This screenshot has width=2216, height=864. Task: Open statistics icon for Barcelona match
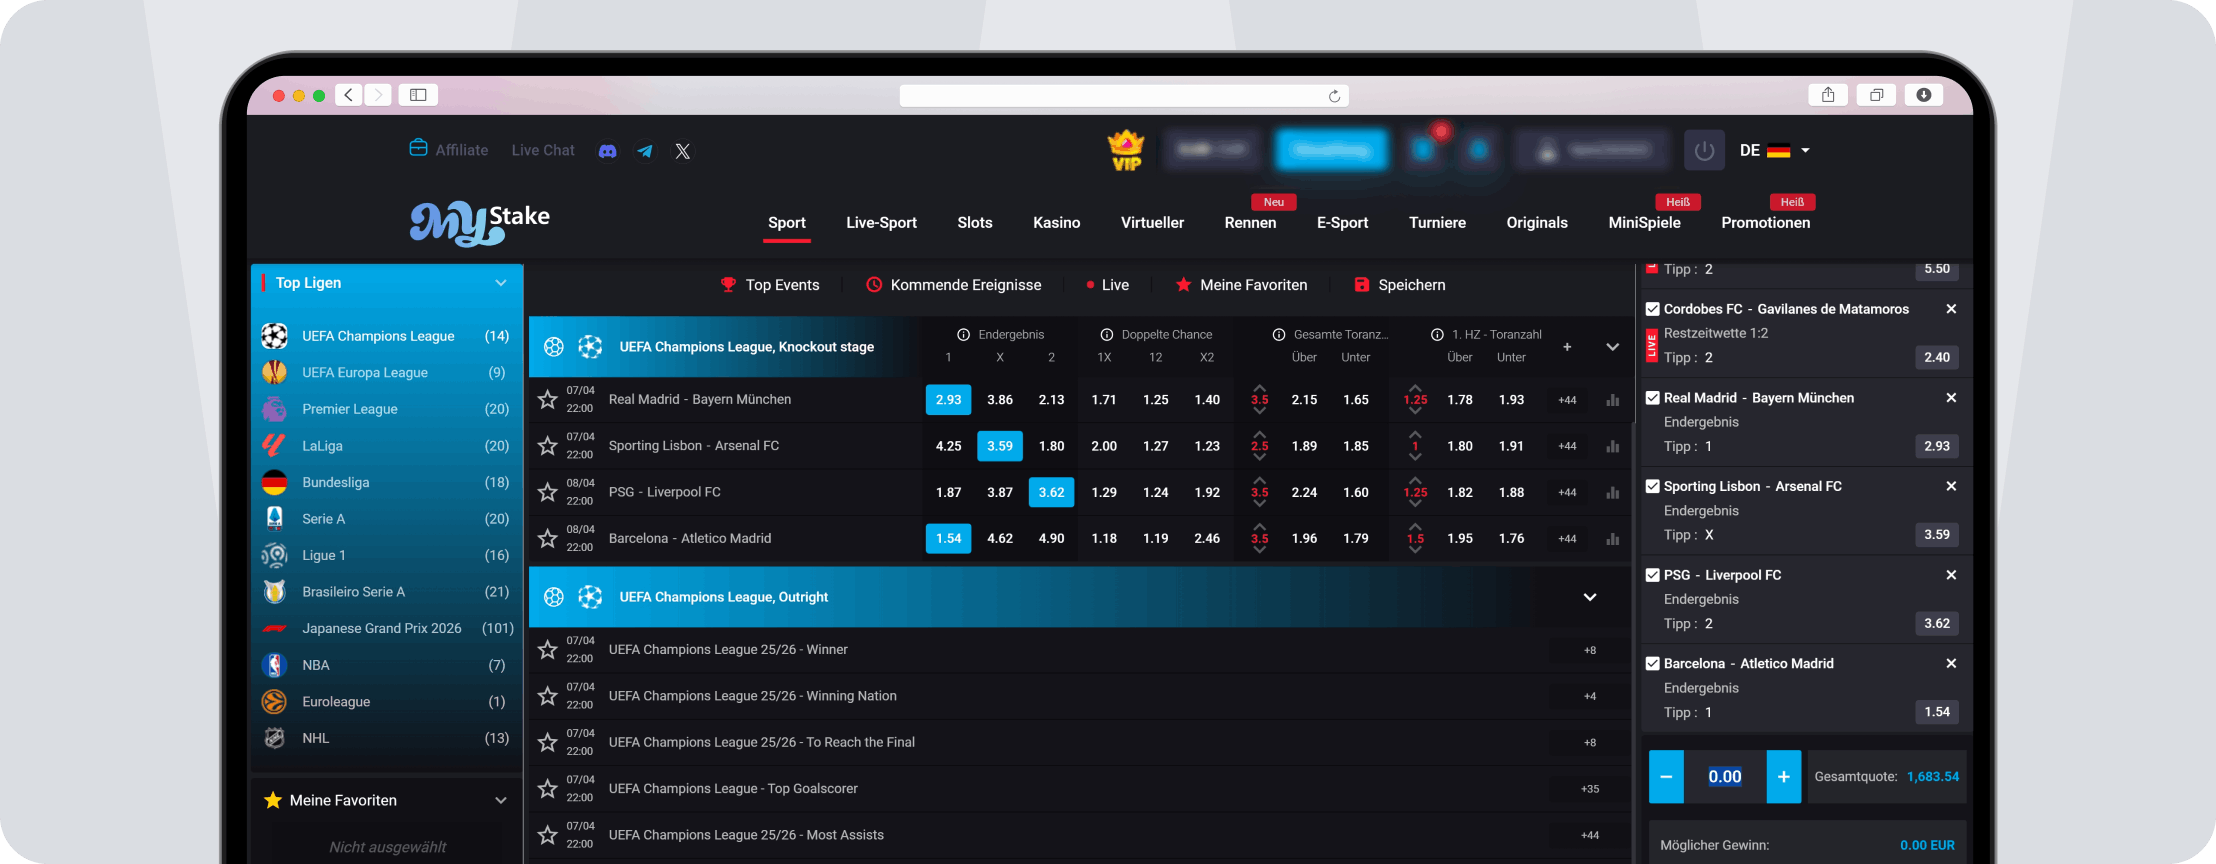1612,539
